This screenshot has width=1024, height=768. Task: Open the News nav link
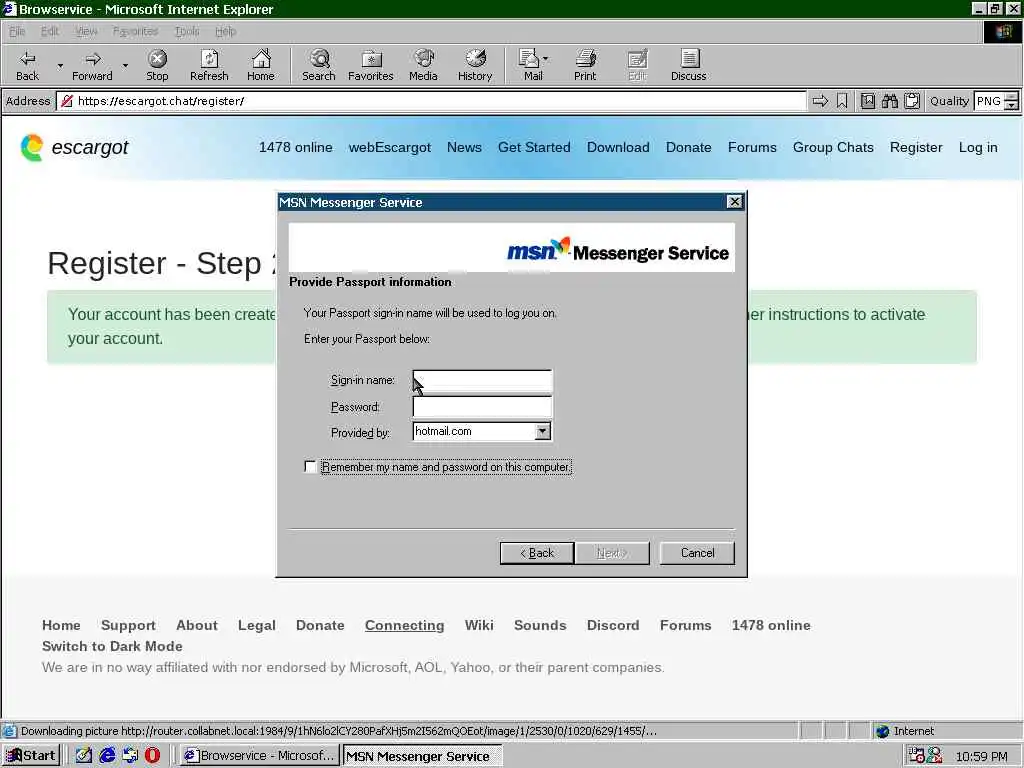tap(464, 148)
